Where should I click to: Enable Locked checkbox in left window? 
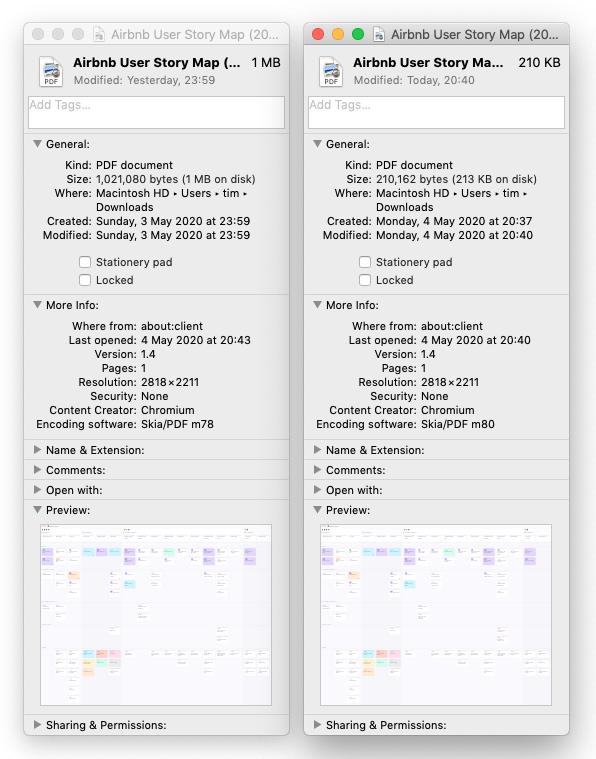click(x=85, y=280)
